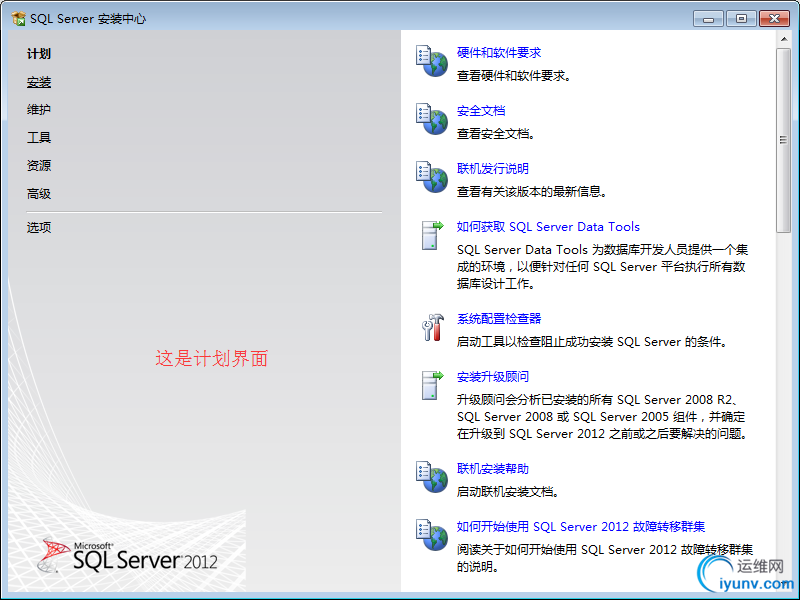Select the 计划 page in the sidebar
This screenshot has height=600, width=800.
pyautogui.click(x=39, y=54)
